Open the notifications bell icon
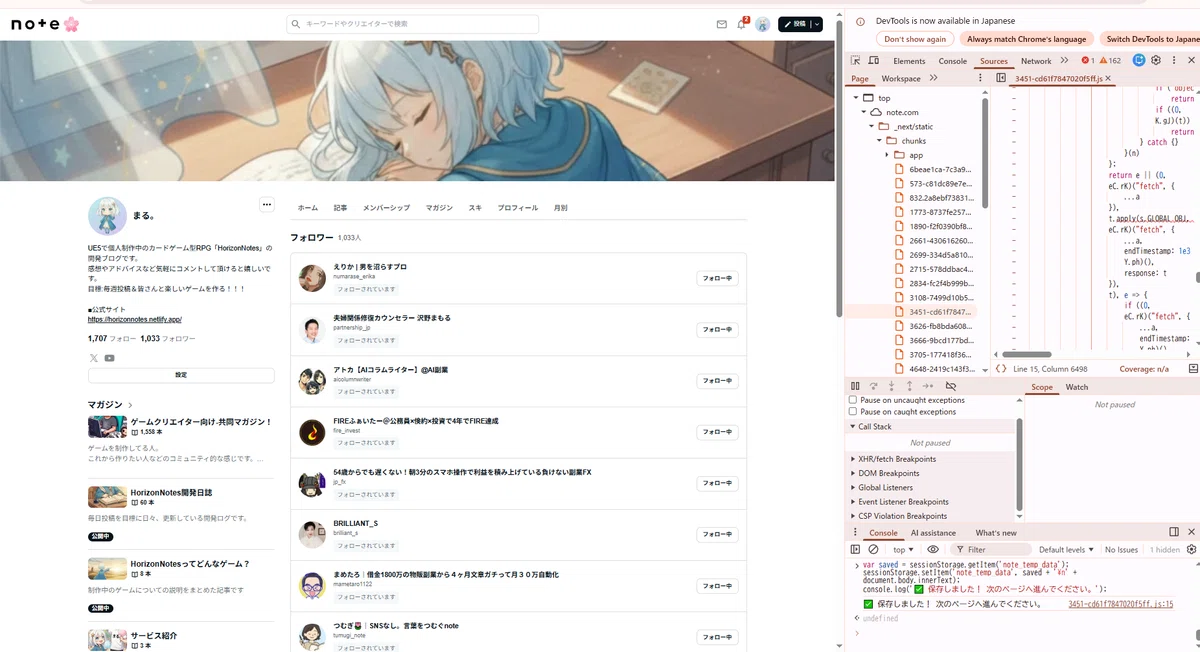The height and width of the screenshot is (652, 1200). 742,24
